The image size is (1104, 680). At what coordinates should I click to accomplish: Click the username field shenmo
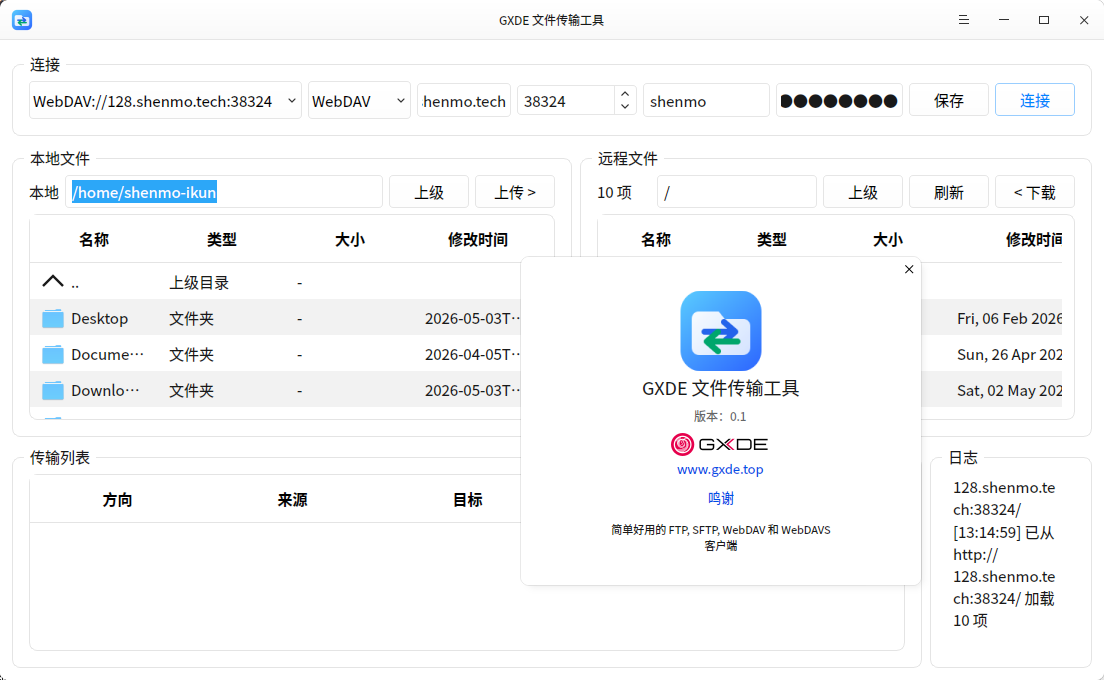[706, 101]
